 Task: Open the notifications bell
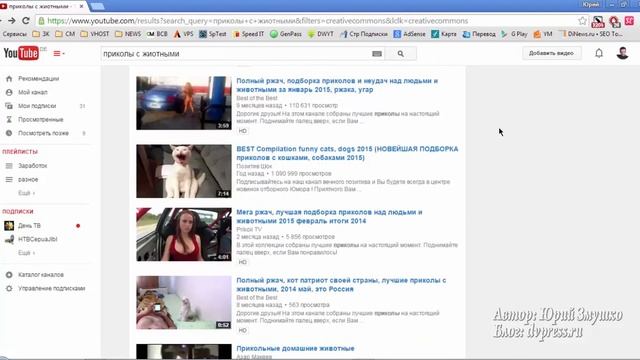point(599,53)
